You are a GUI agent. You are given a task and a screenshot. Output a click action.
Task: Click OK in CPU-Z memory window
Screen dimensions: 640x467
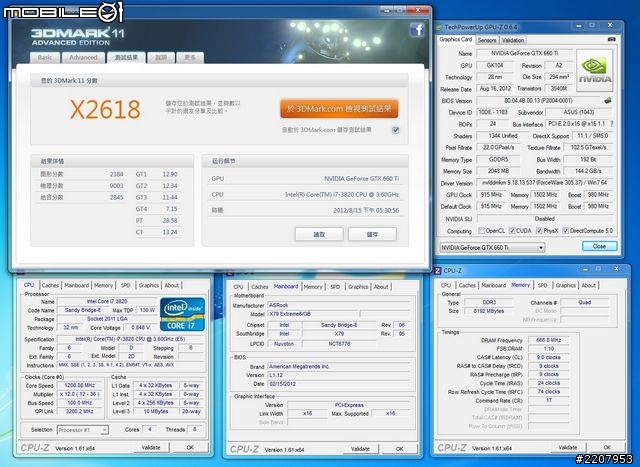click(607, 447)
